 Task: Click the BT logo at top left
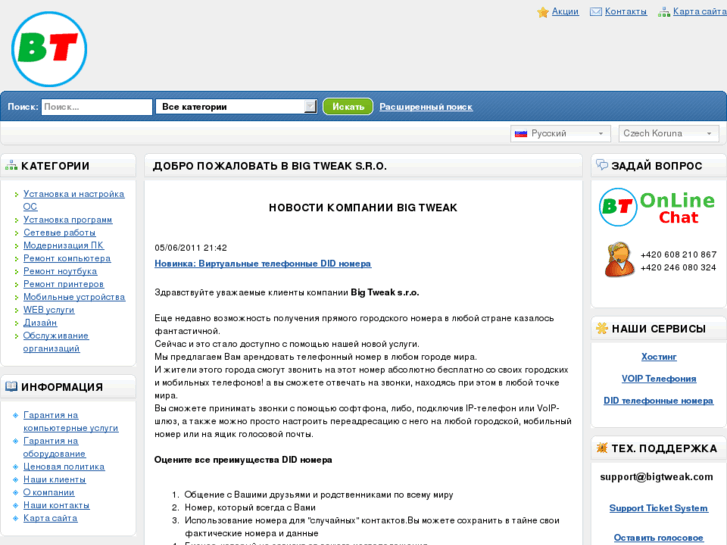(x=49, y=49)
